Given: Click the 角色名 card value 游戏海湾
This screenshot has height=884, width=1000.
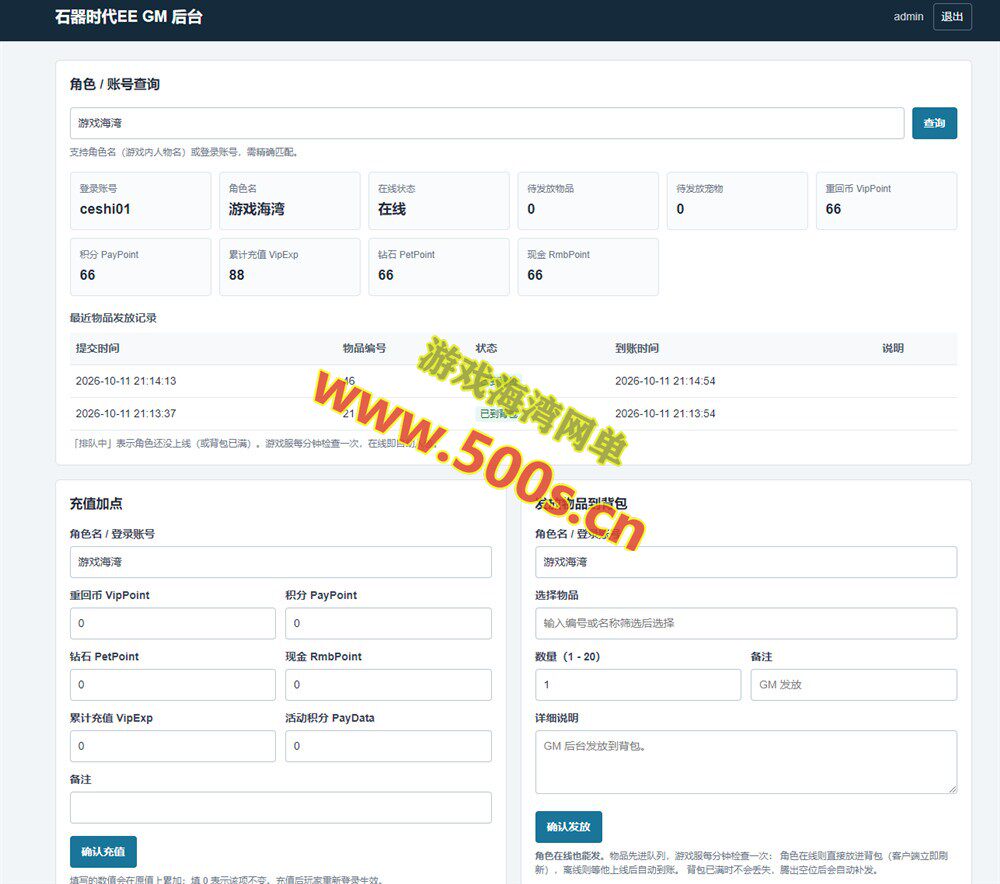Looking at the screenshot, I should click(256, 209).
